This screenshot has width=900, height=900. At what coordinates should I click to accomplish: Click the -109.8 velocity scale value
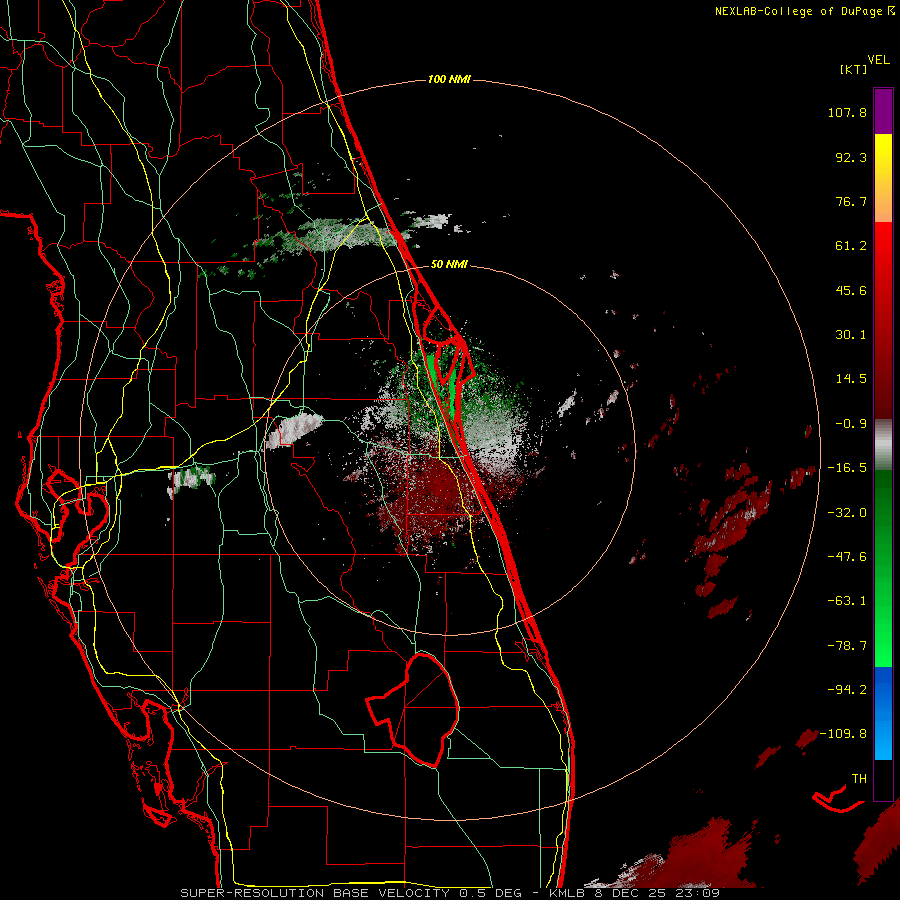(843, 734)
